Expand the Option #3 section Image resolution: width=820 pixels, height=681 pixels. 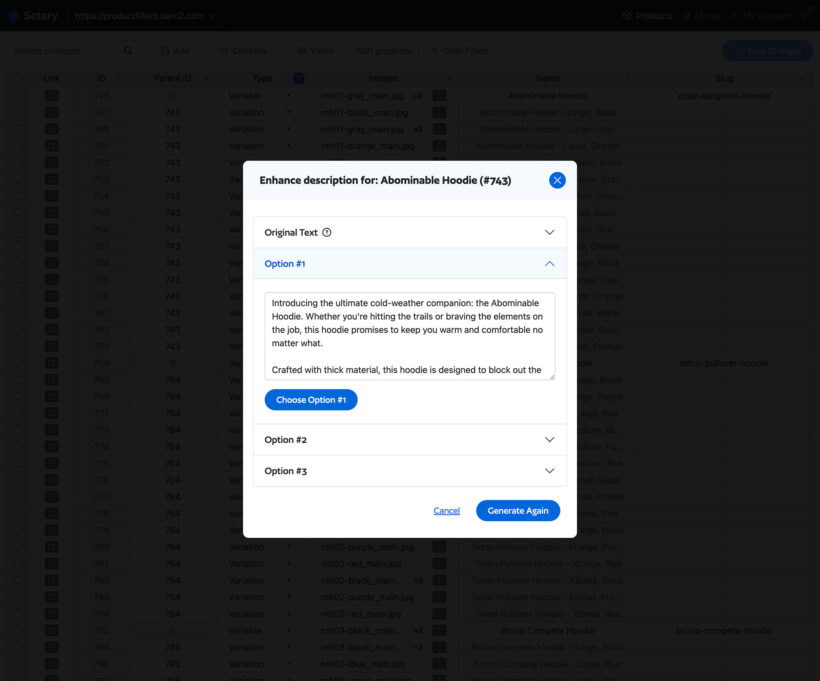[x=548, y=470]
